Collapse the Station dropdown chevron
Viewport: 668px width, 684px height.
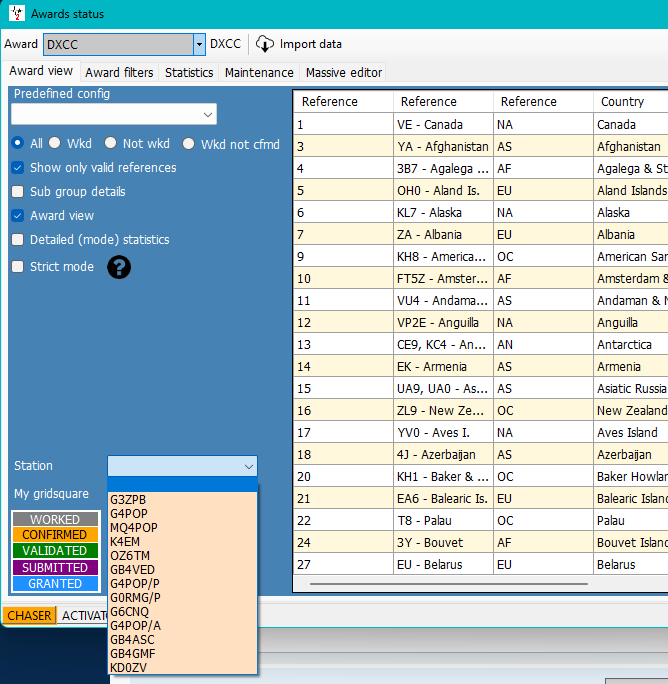click(249, 466)
